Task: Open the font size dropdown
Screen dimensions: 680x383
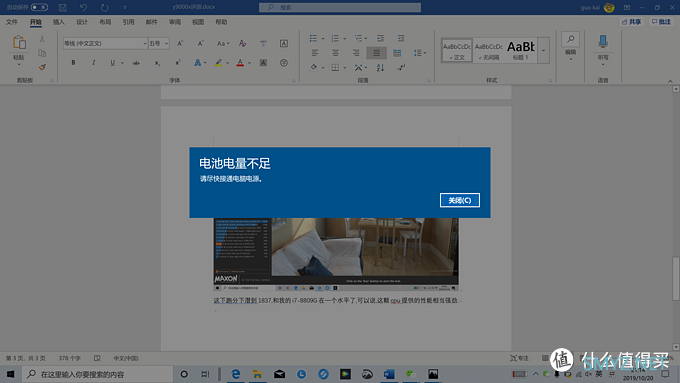Action: 166,43
